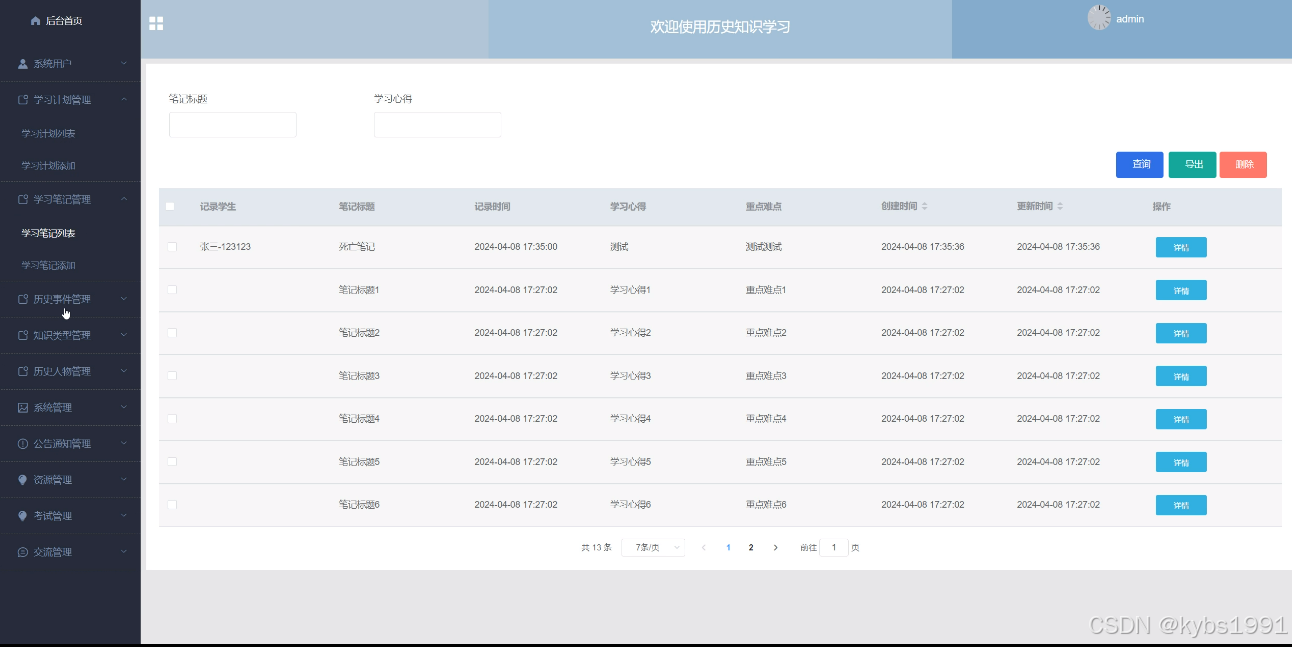
Task: Toggle sidebar with the grid icon in header
Action: [156, 23]
